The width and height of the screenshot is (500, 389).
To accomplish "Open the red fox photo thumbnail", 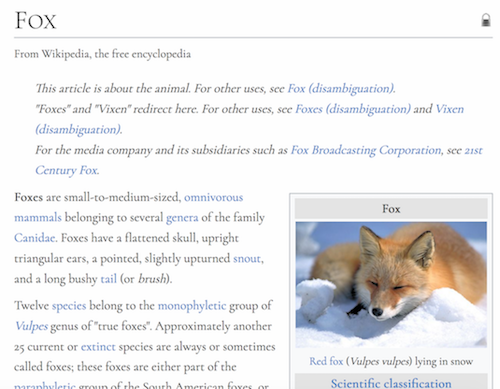I will click(x=391, y=284).
